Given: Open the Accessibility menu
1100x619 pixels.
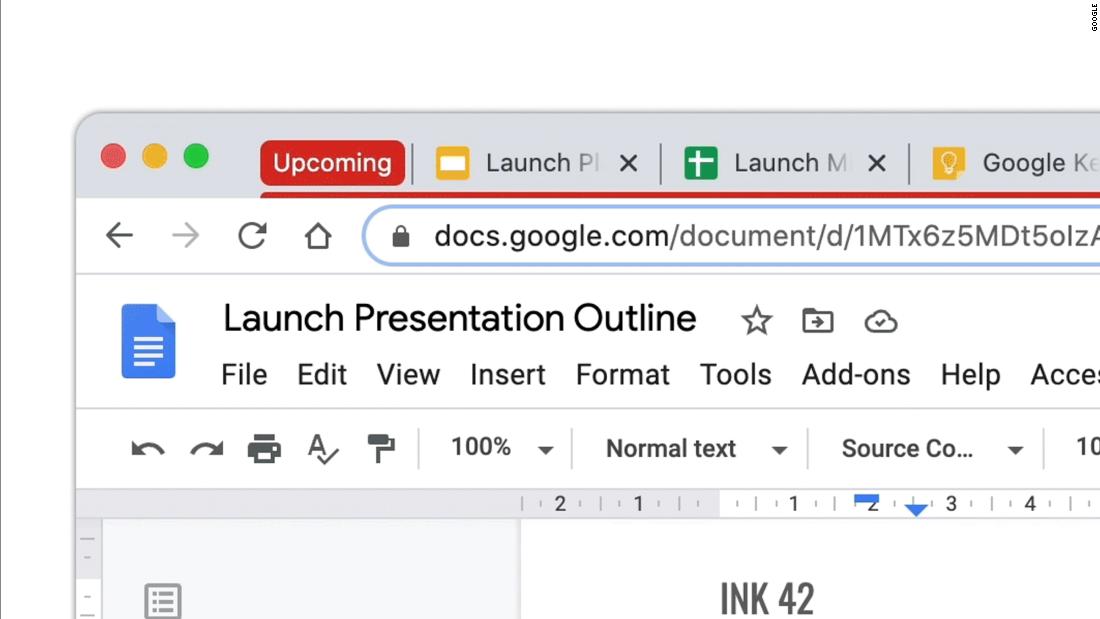Looking at the screenshot, I should pyautogui.click(x=1065, y=375).
